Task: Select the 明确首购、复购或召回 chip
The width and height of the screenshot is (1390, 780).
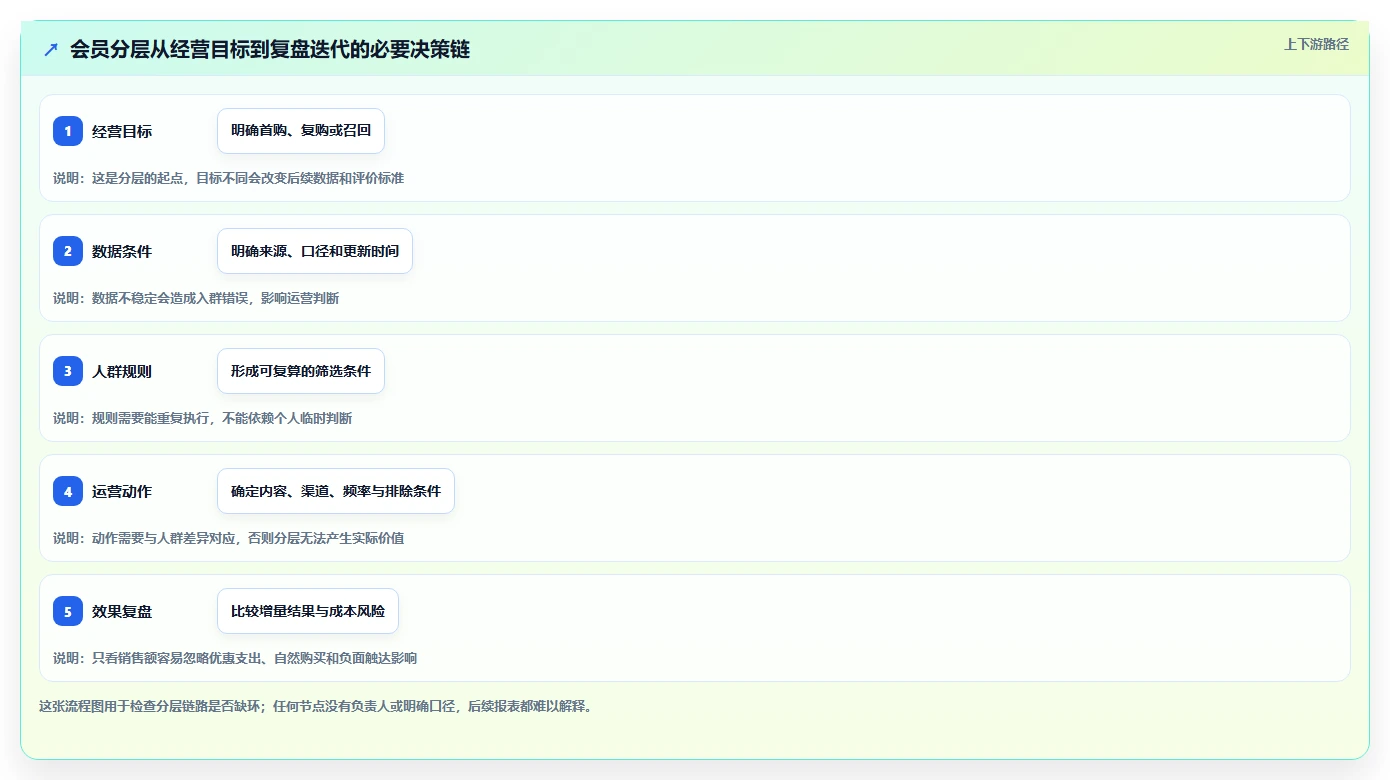Action: 301,131
